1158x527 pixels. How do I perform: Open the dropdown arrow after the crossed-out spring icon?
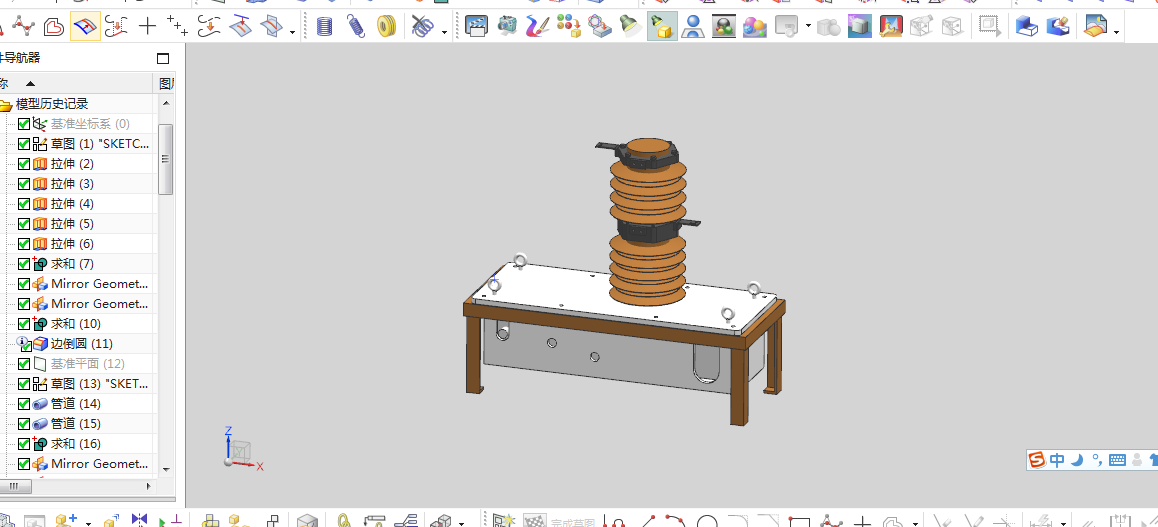click(x=444, y=32)
